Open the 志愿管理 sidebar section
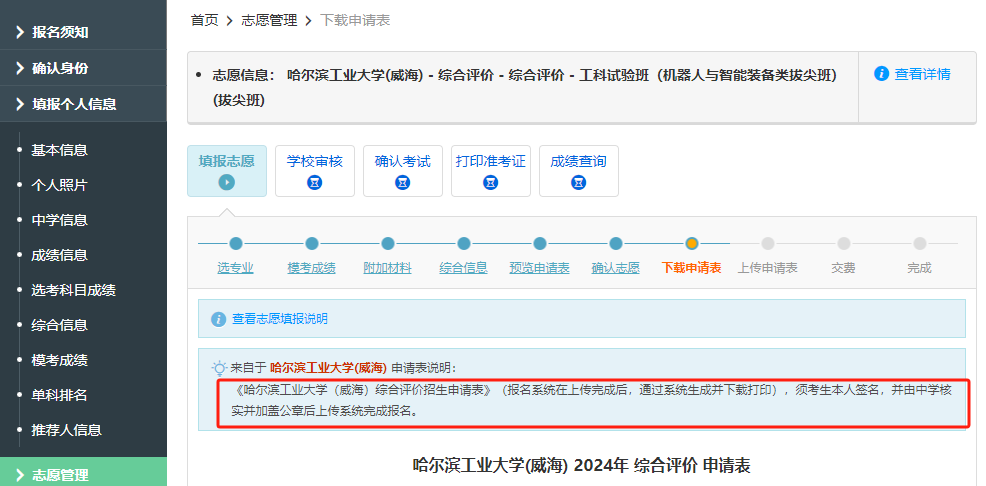 click(83, 473)
